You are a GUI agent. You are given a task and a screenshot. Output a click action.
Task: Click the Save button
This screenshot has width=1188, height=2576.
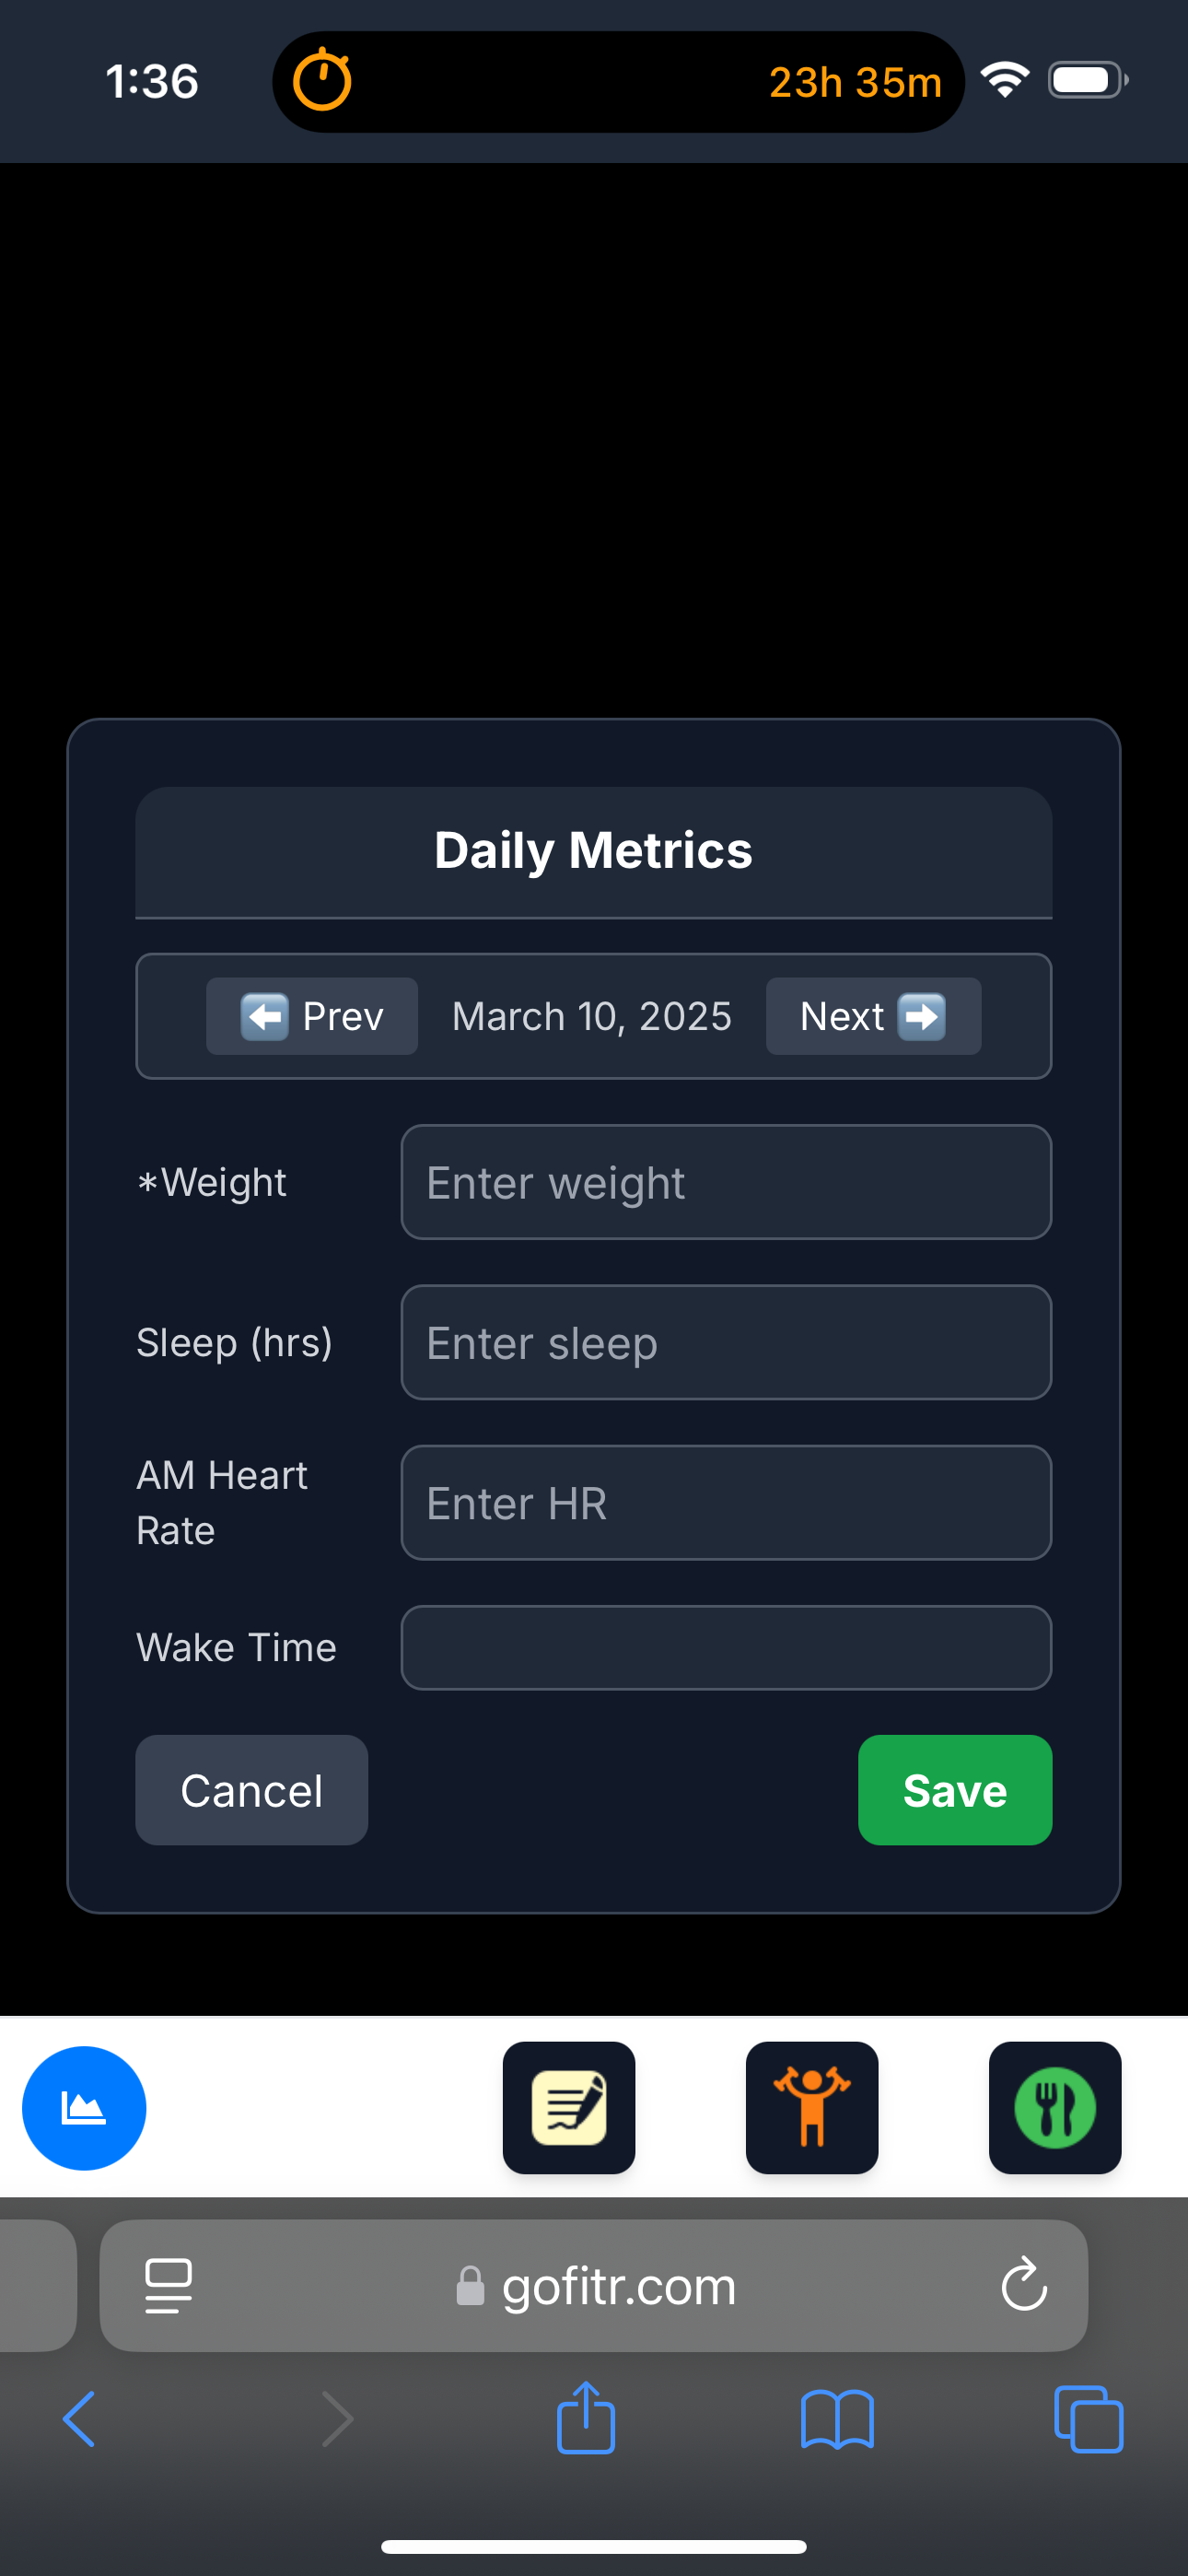coord(954,1790)
